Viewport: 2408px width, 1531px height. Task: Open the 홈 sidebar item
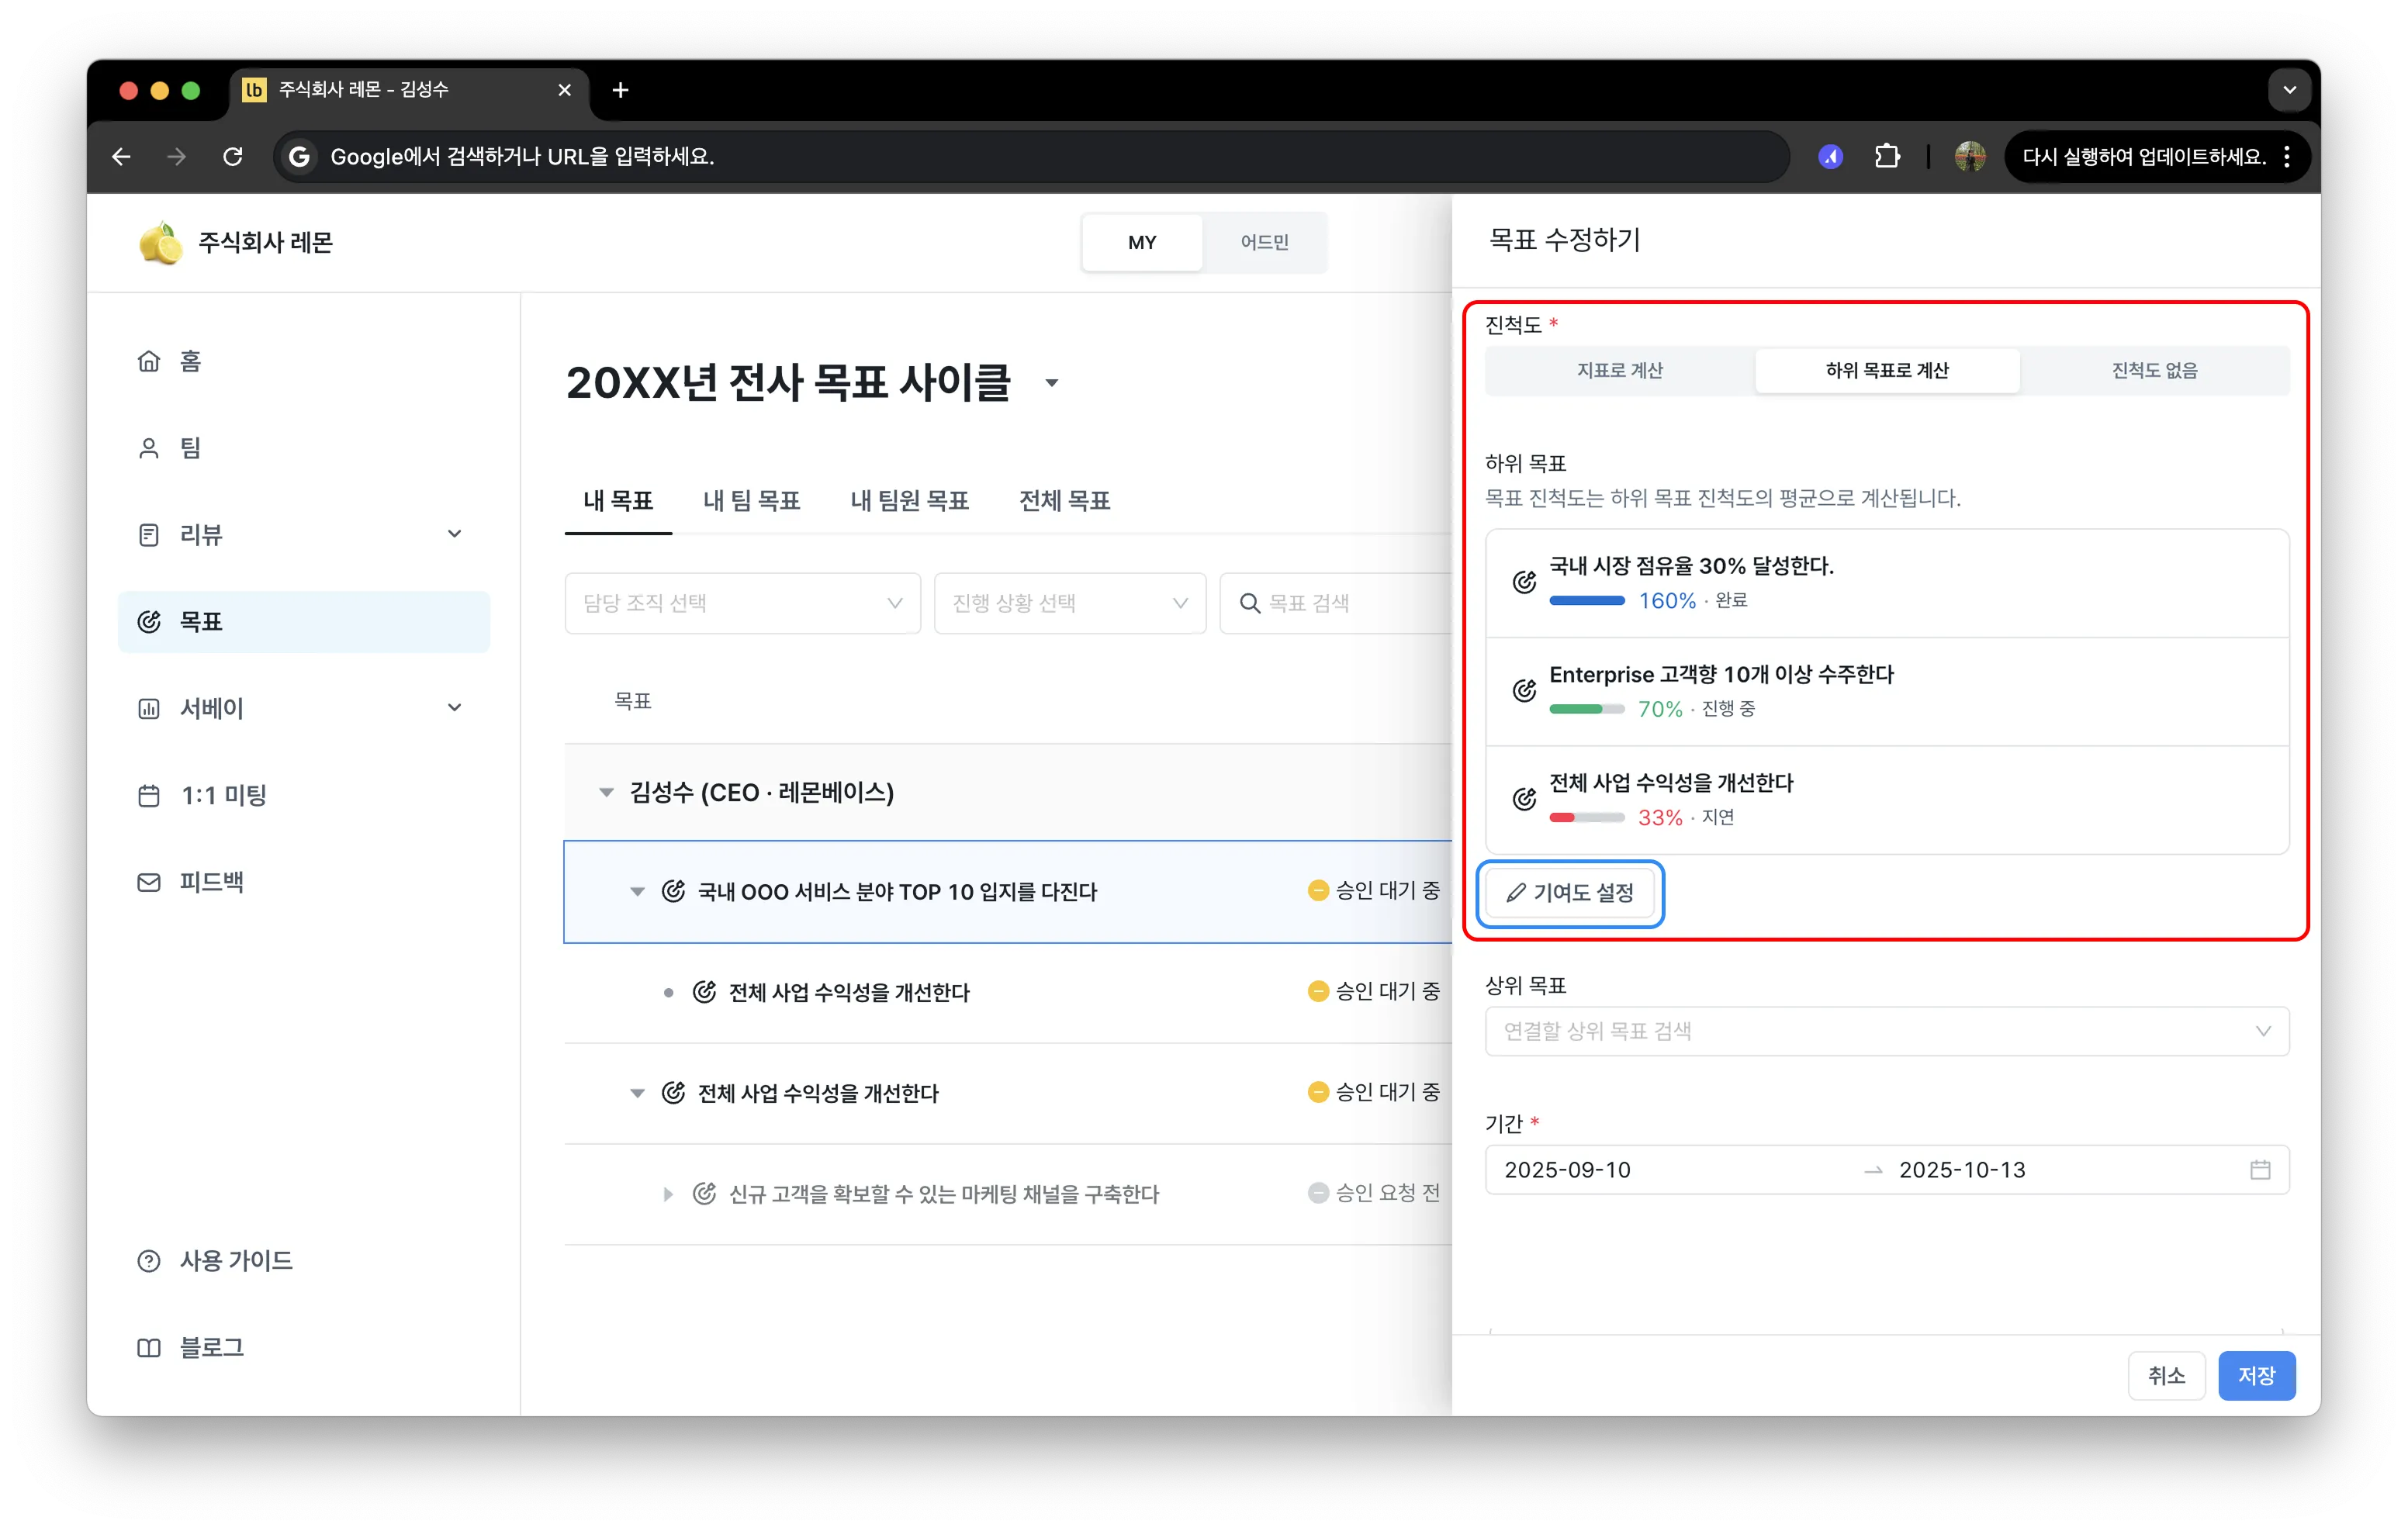click(x=303, y=361)
